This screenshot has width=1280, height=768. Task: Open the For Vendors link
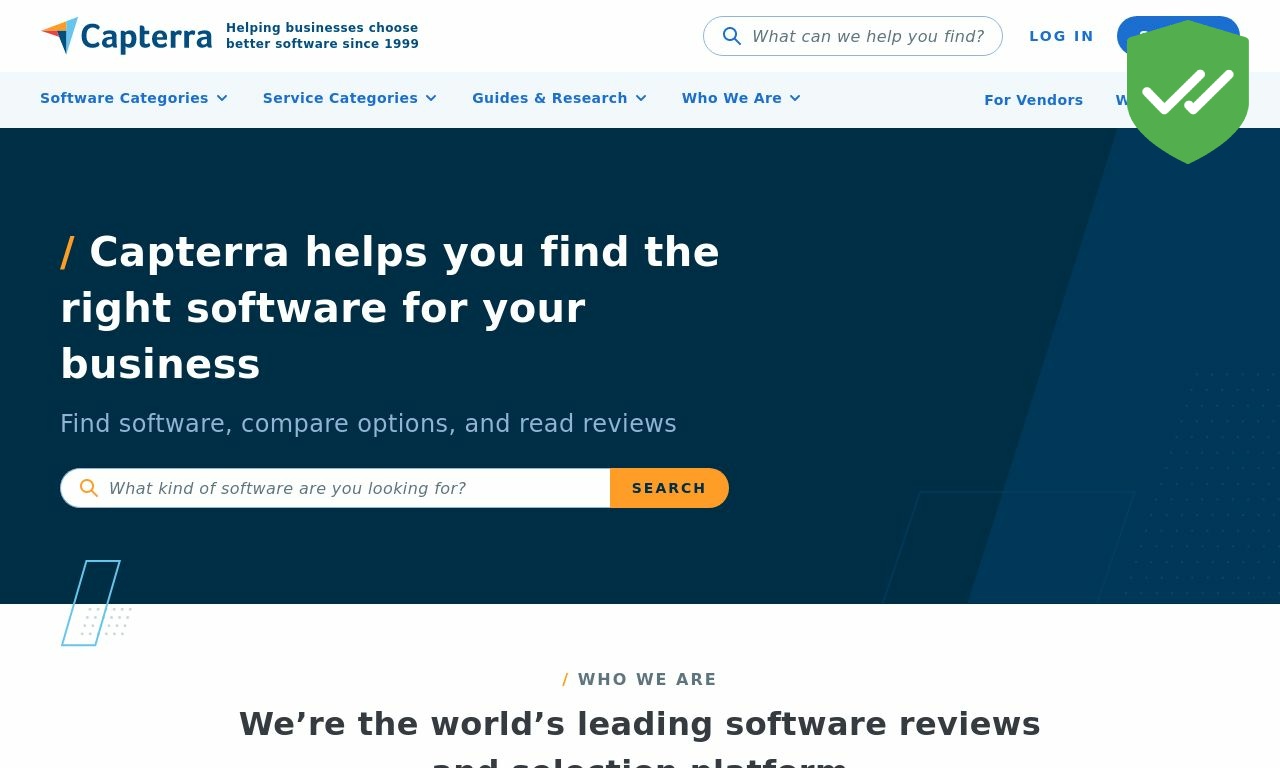1033,100
